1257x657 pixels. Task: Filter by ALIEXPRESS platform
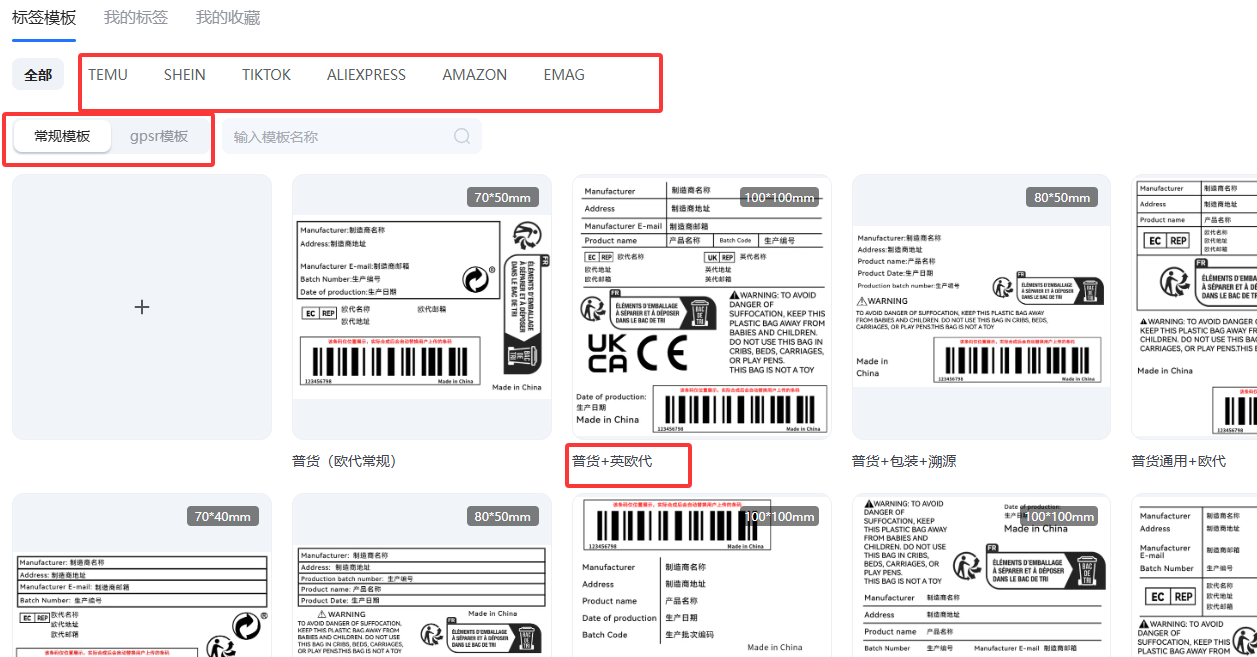tap(366, 75)
